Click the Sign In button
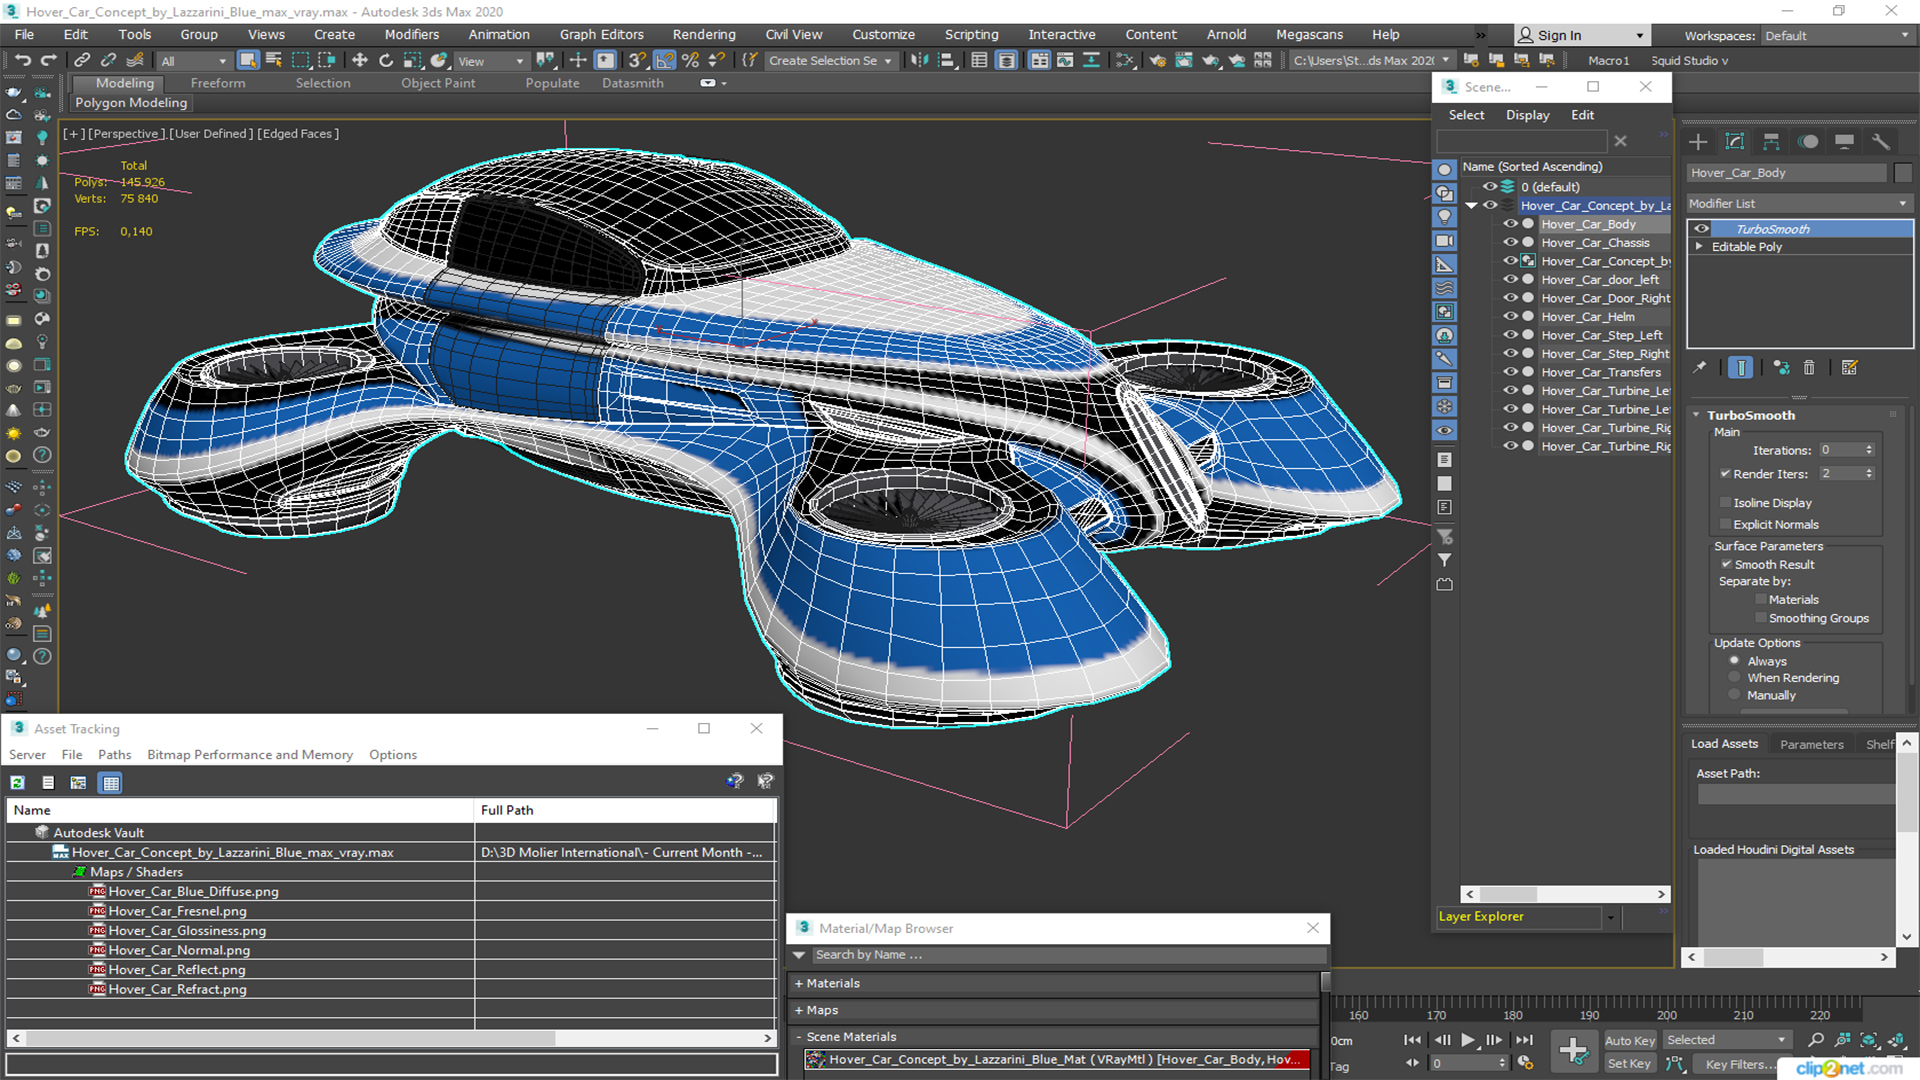The image size is (1920, 1080). (x=1581, y=36)
